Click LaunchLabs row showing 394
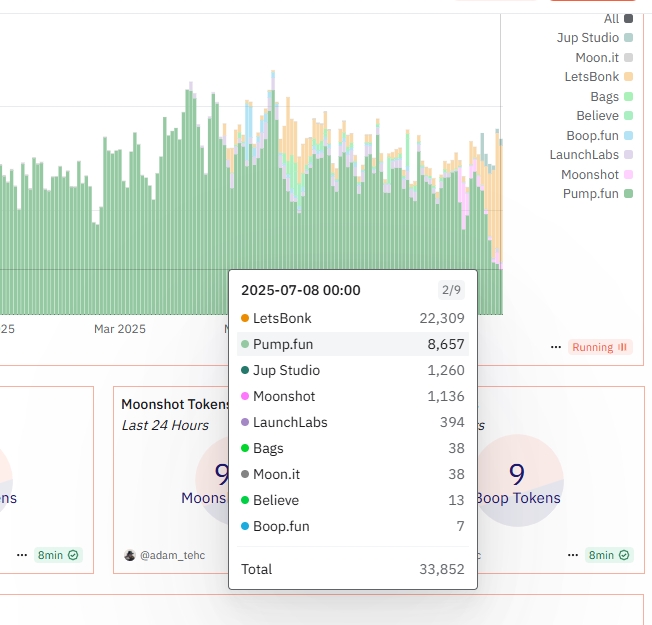 (353, 422)
